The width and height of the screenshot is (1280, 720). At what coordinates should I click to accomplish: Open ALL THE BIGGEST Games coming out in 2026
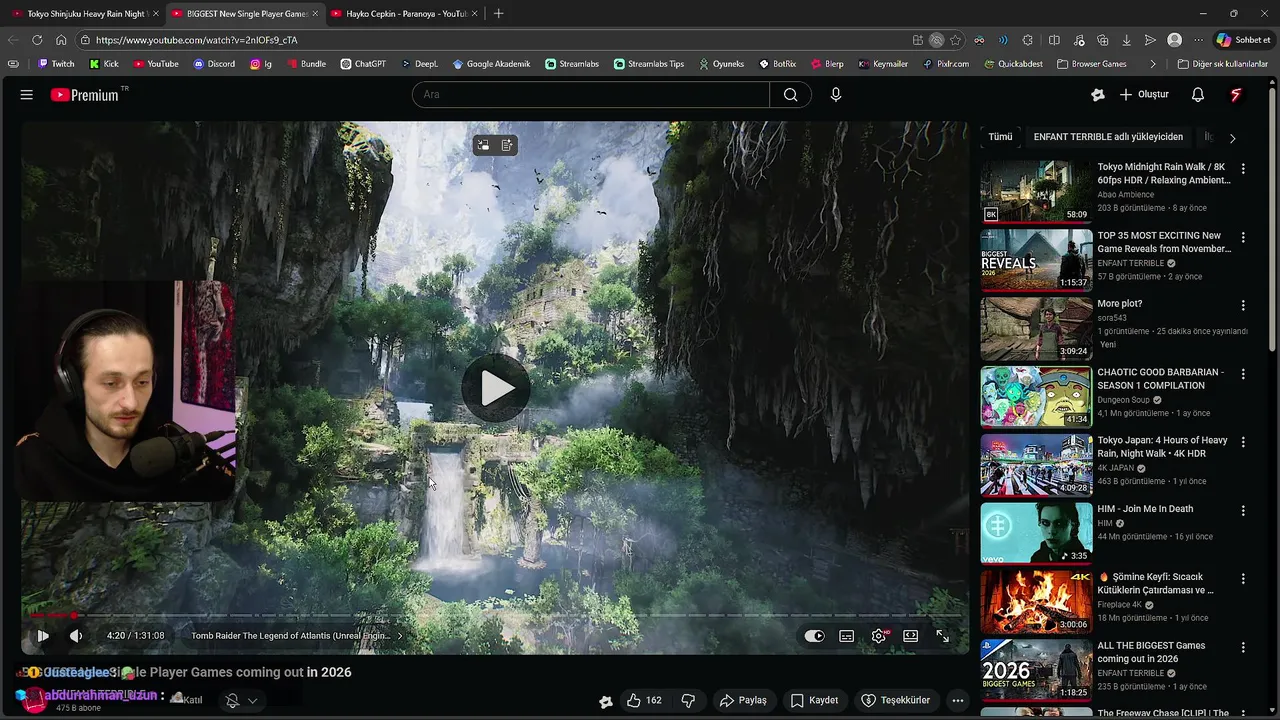pos(1151,652)
